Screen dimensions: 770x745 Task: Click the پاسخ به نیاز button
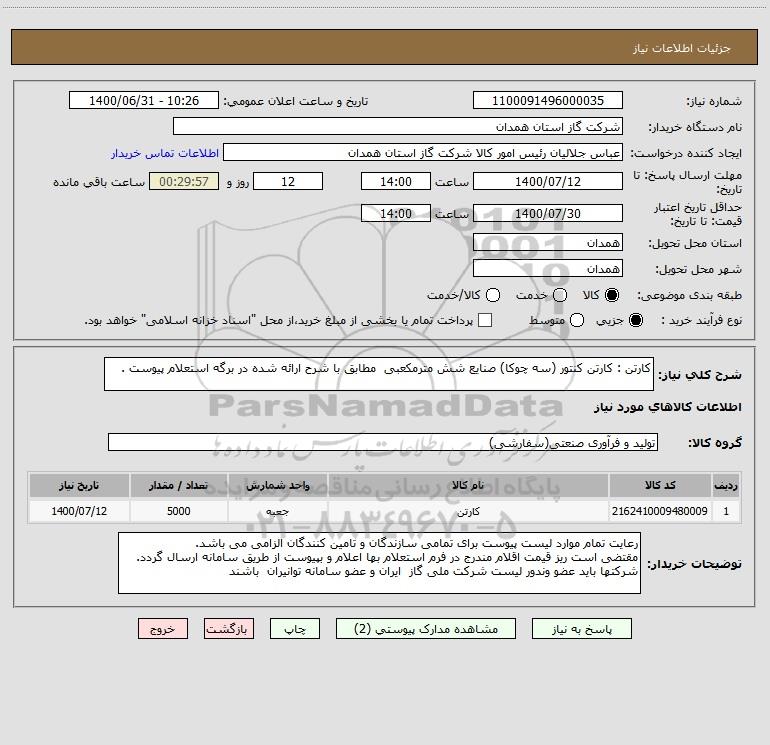tap(581, 629)
